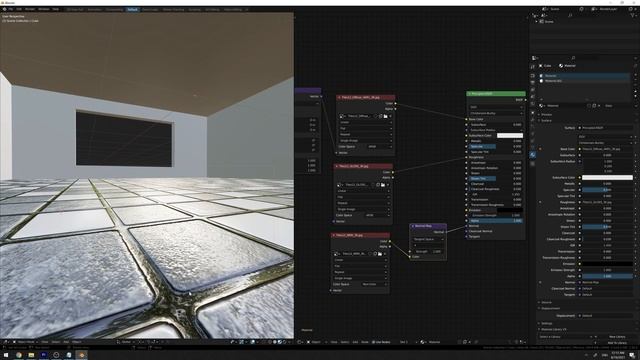Switch viewport to Rendered shading mode
The image size is (640, 360).
(x=284, y=342)
